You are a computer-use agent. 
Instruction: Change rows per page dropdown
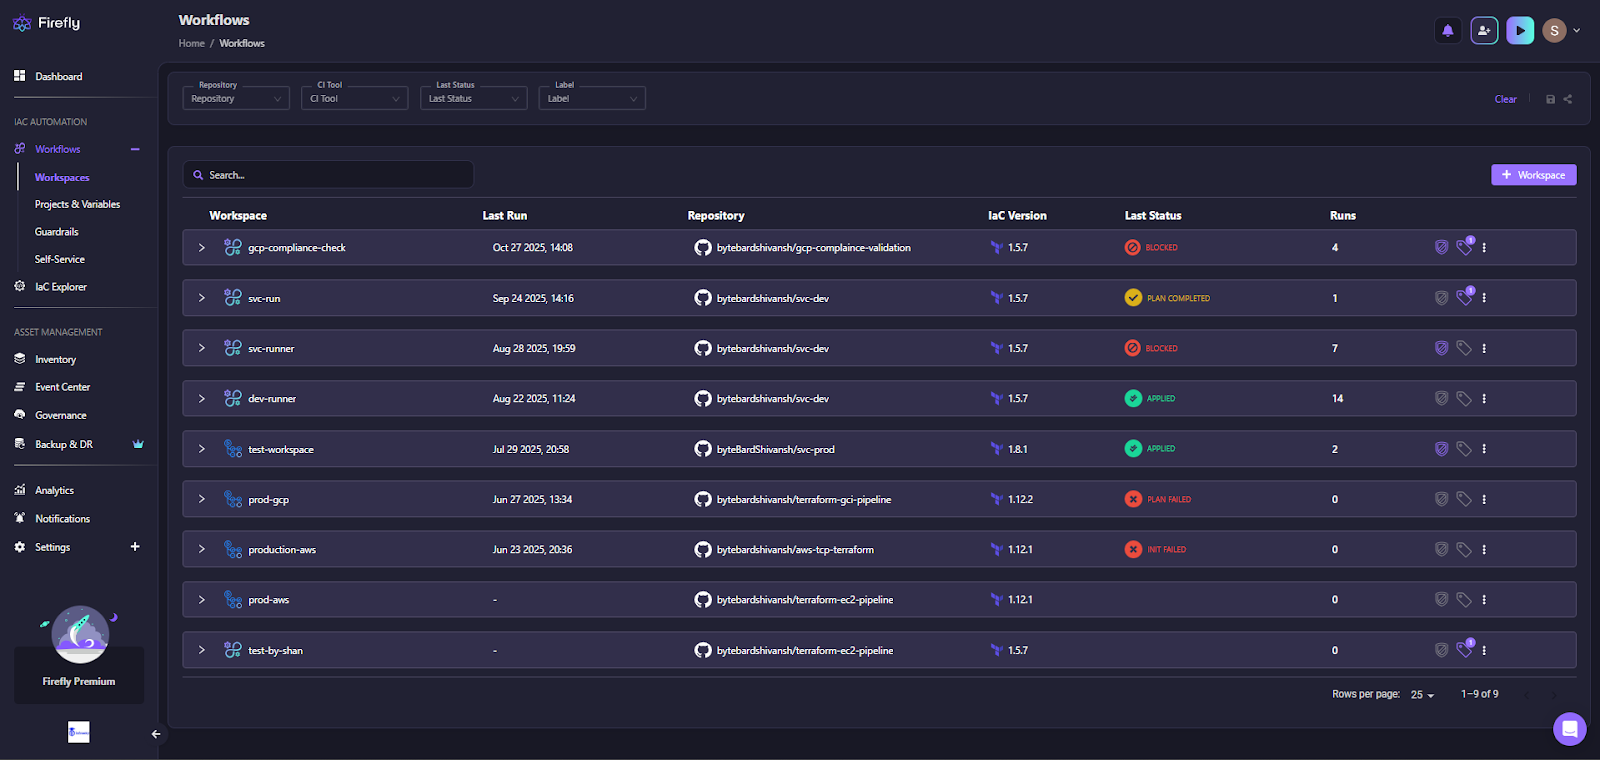pyautogui.click(x=1422, y=695)
